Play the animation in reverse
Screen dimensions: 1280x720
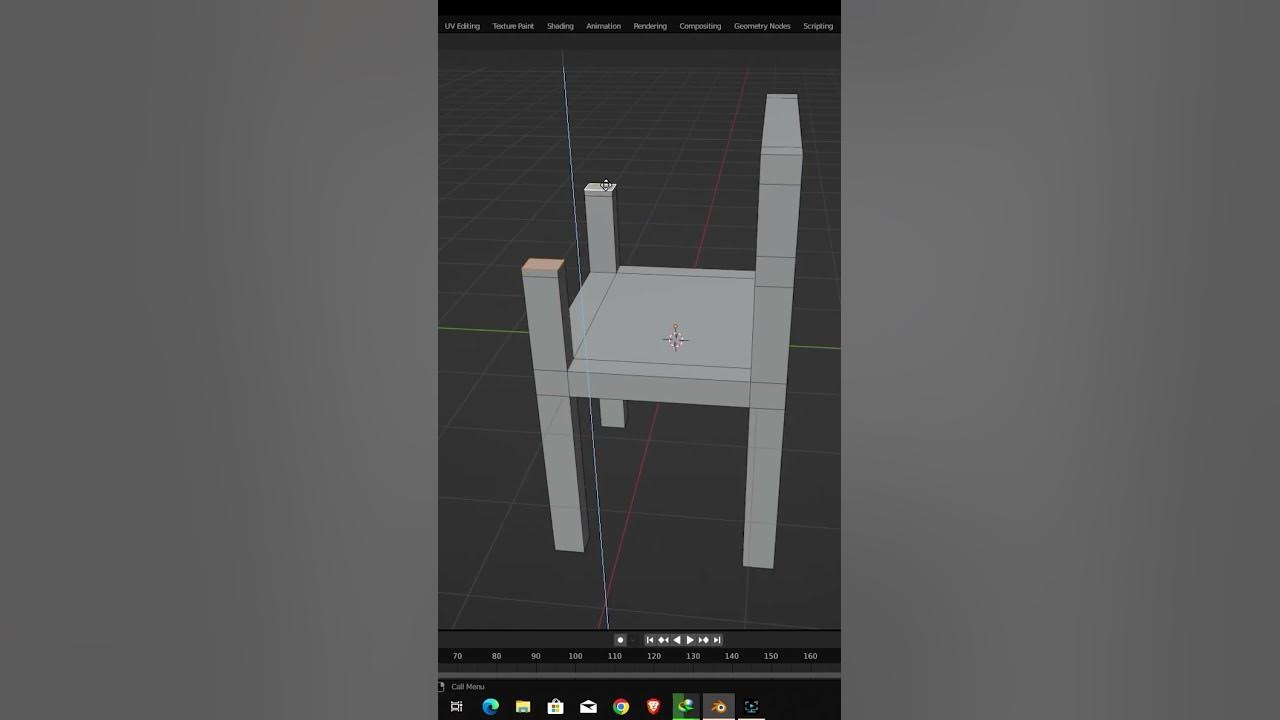click(677, 640)
